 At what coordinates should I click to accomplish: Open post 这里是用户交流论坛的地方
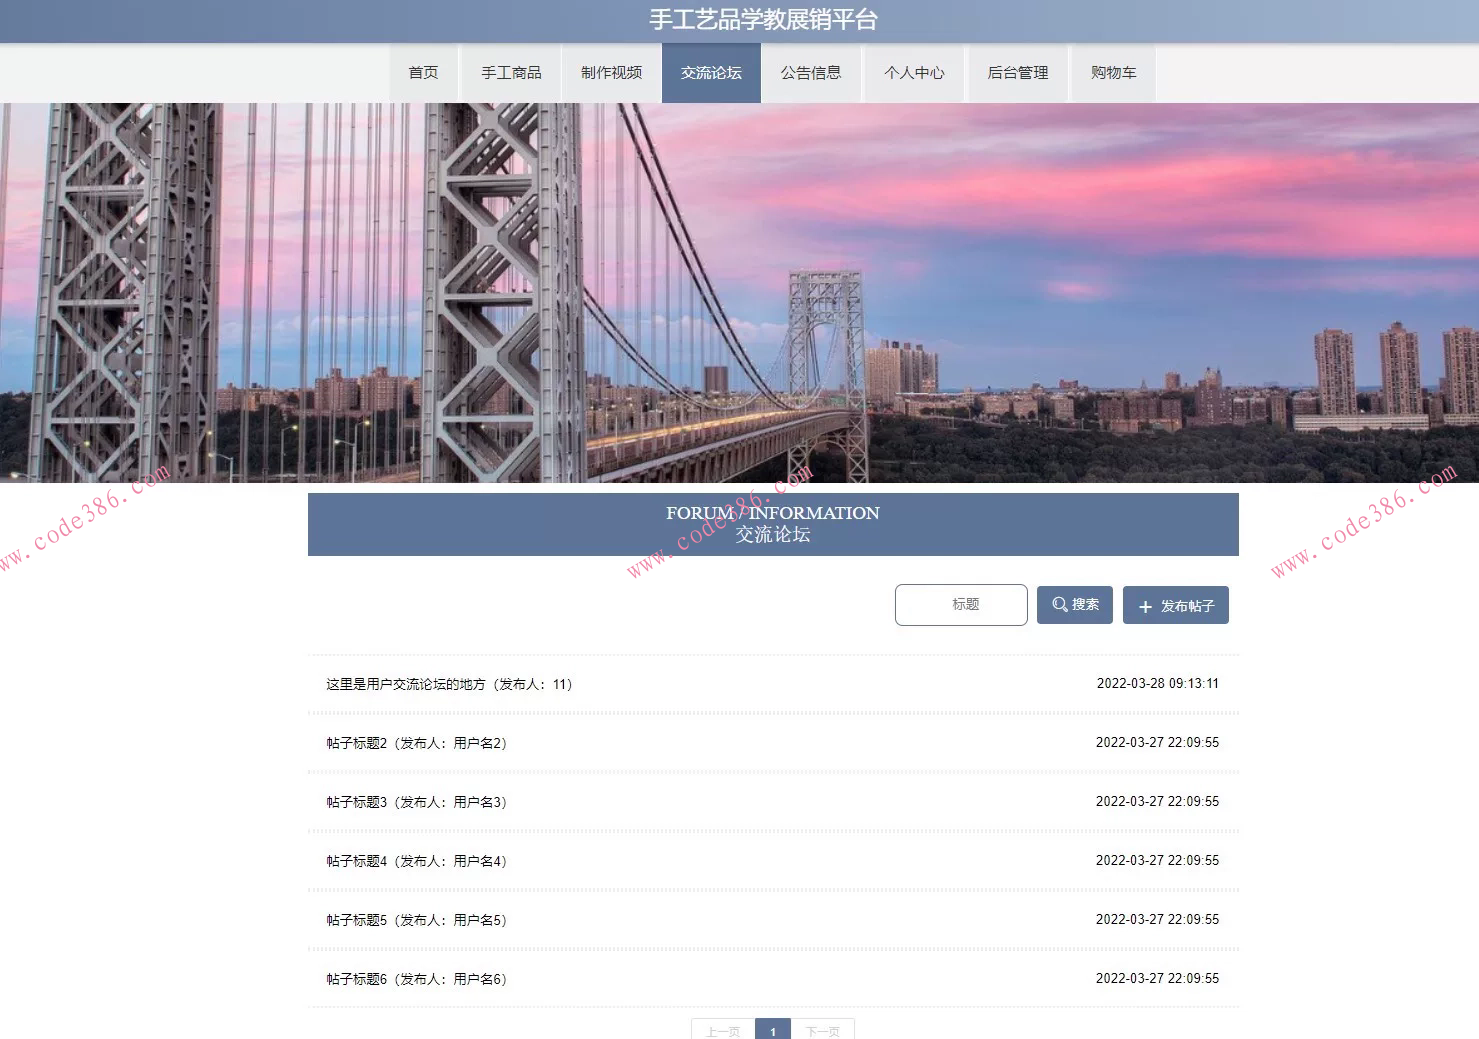click(449, 685)
